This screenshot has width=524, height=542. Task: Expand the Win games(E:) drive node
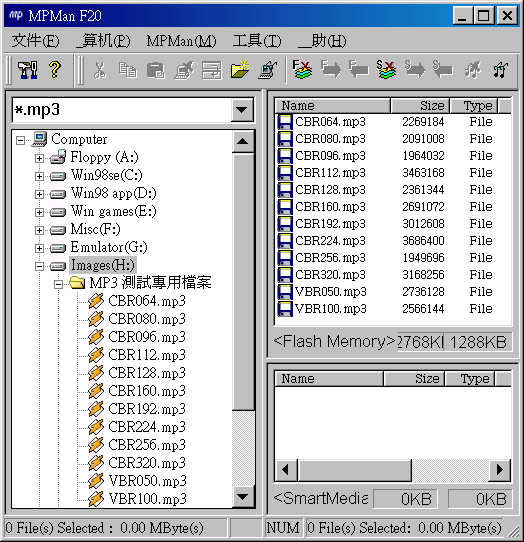coord(39,212)
